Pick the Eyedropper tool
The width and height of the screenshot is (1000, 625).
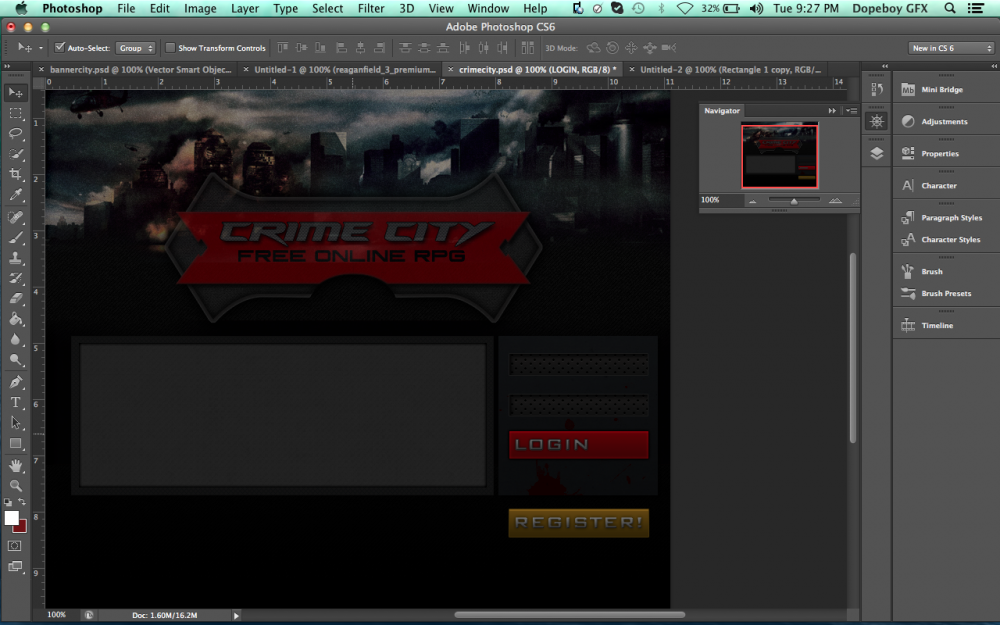[x=16, y=196]
